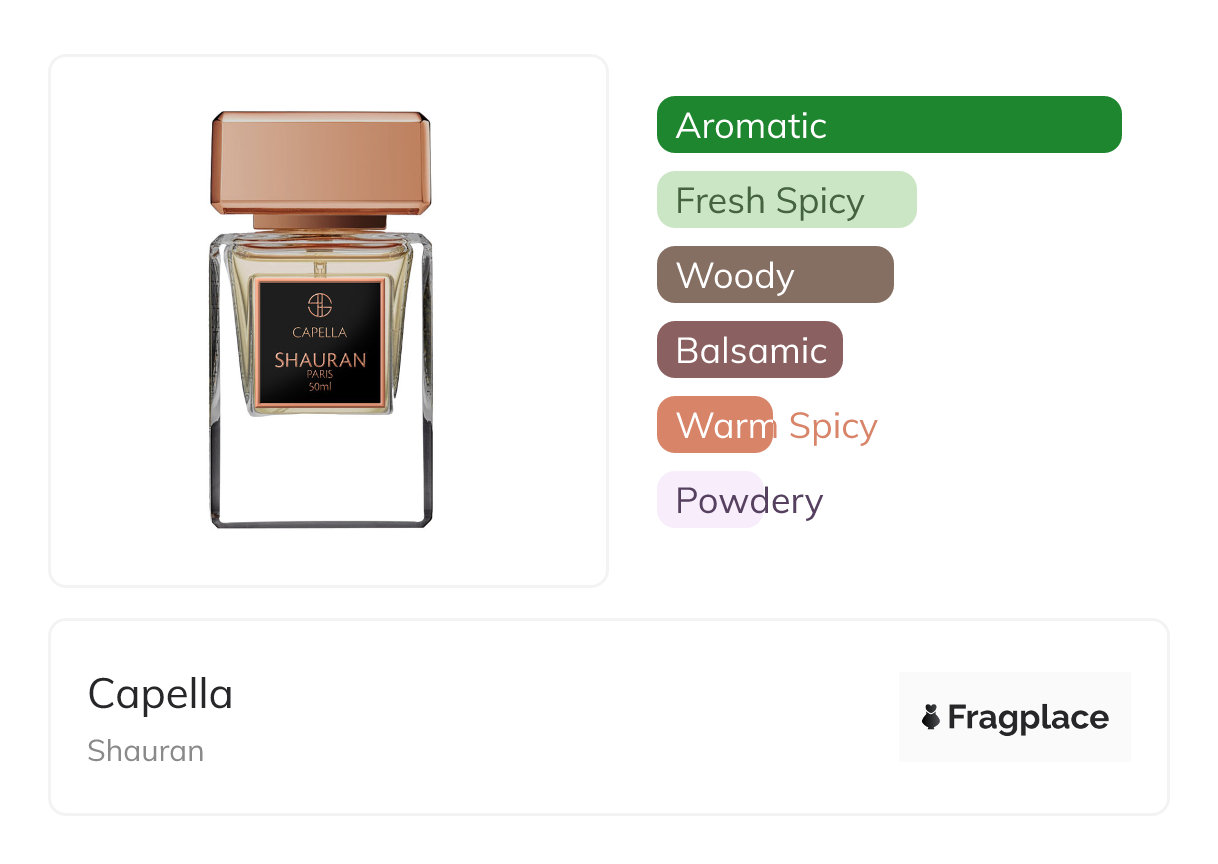Click the clear glass base of the bottle
The height and width of the screenshot is (864, 1218).
coord(321,470)
